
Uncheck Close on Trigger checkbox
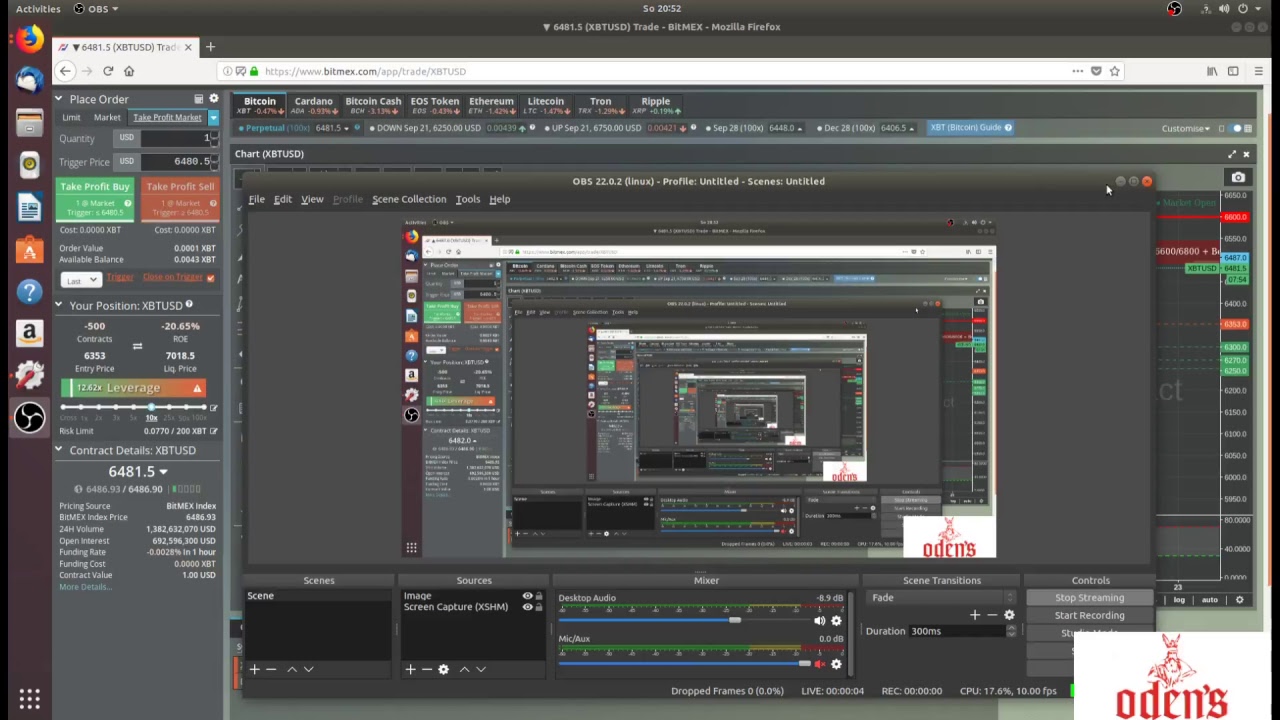coord(210,278)
